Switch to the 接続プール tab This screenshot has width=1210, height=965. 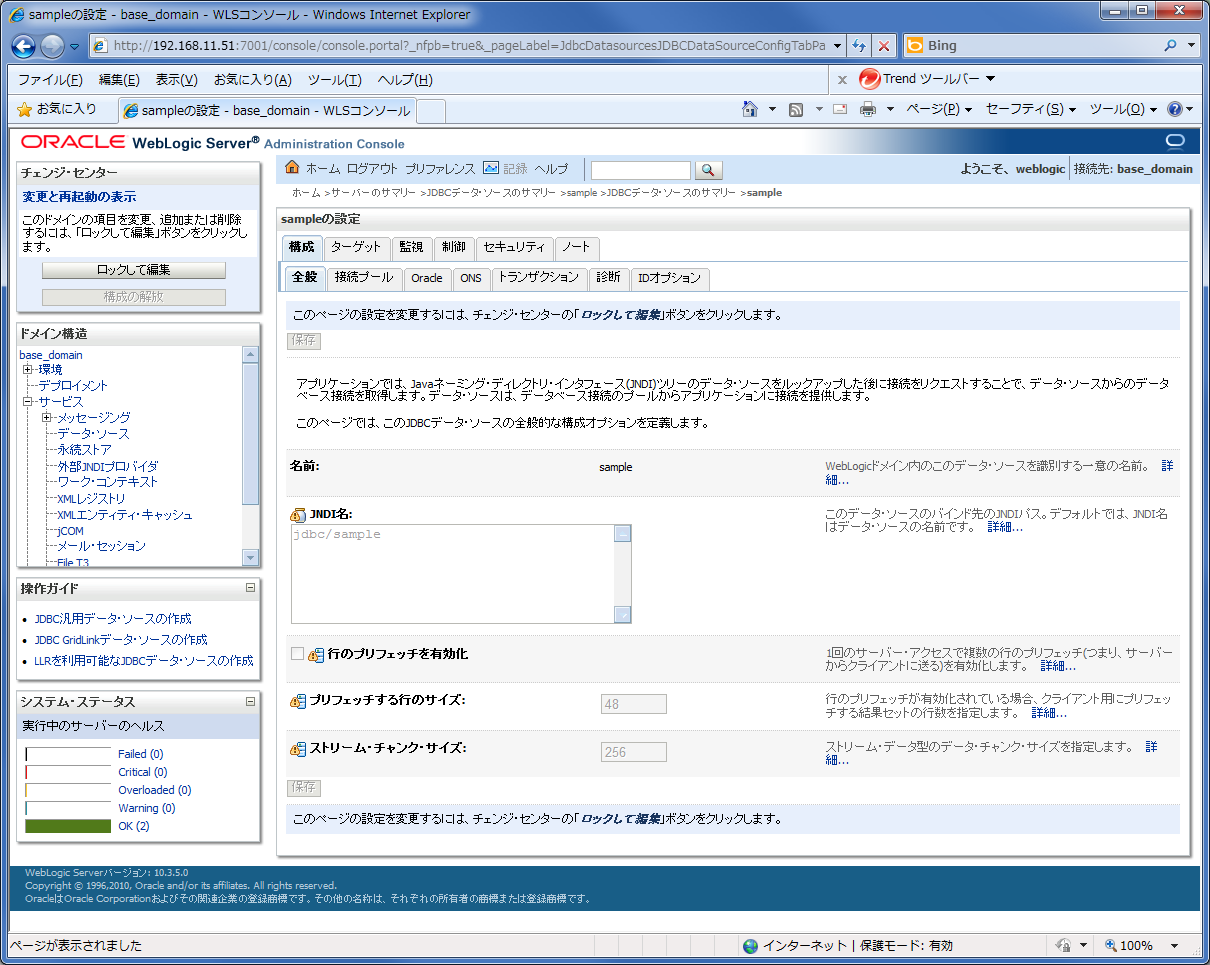tap(365, 278)
